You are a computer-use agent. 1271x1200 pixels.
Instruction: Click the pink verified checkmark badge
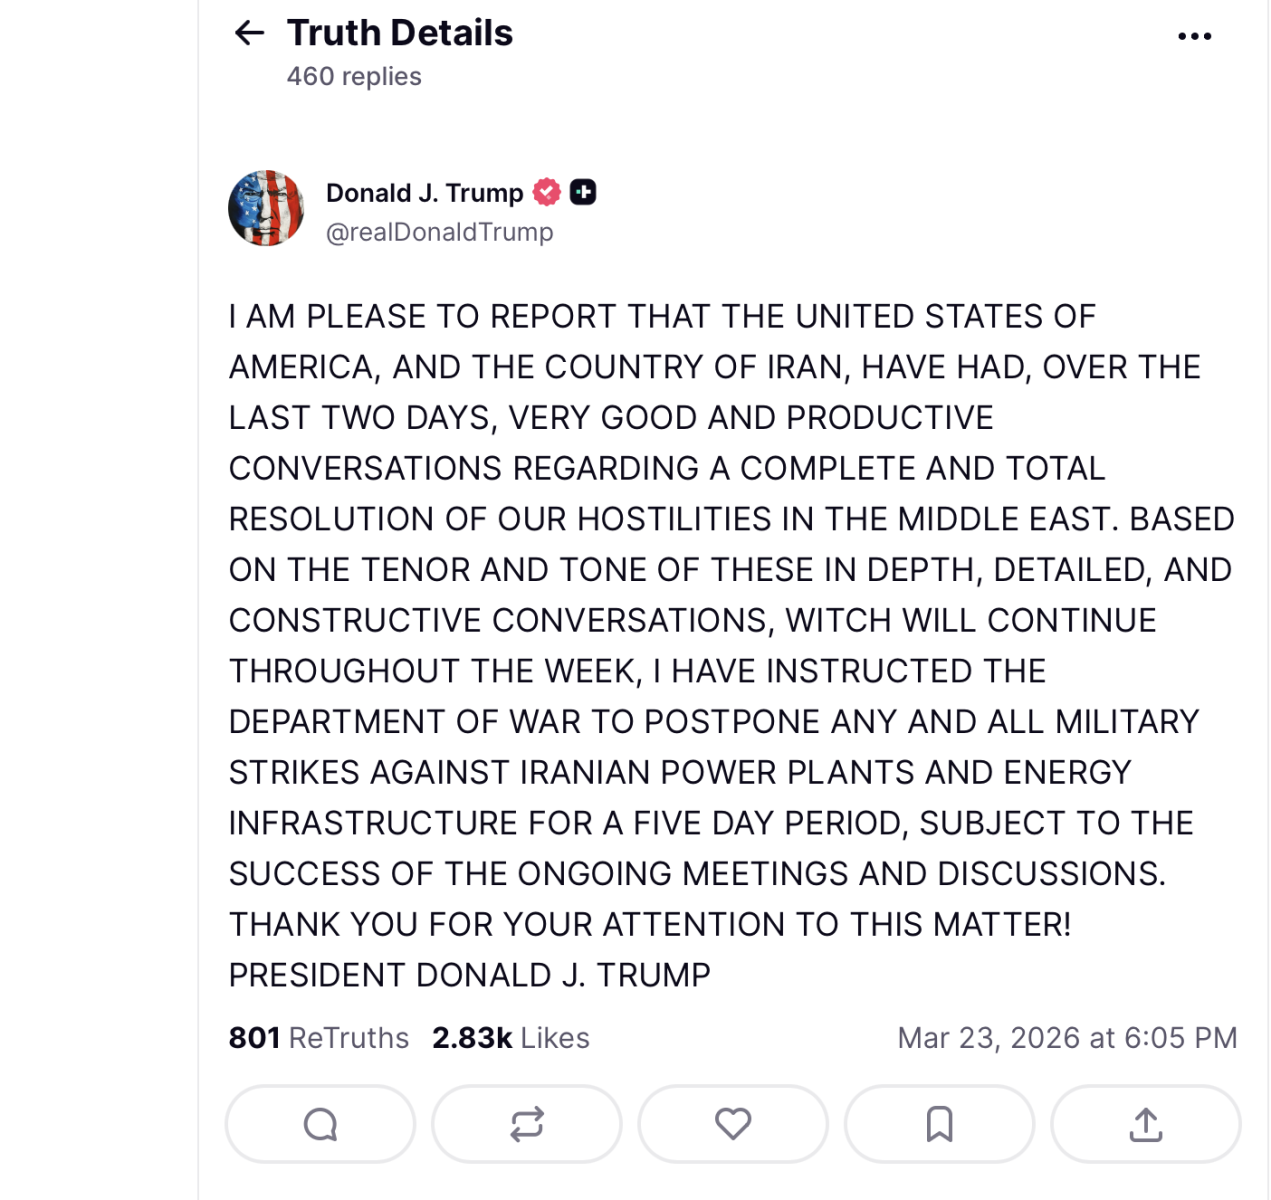click(x=545, y=191)
